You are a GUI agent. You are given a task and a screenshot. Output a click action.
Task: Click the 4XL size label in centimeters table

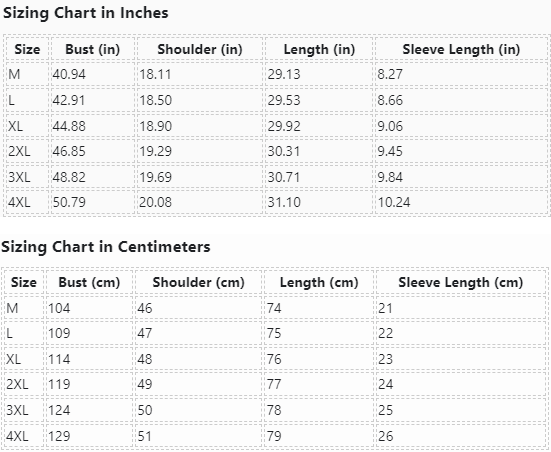[17, 436]
